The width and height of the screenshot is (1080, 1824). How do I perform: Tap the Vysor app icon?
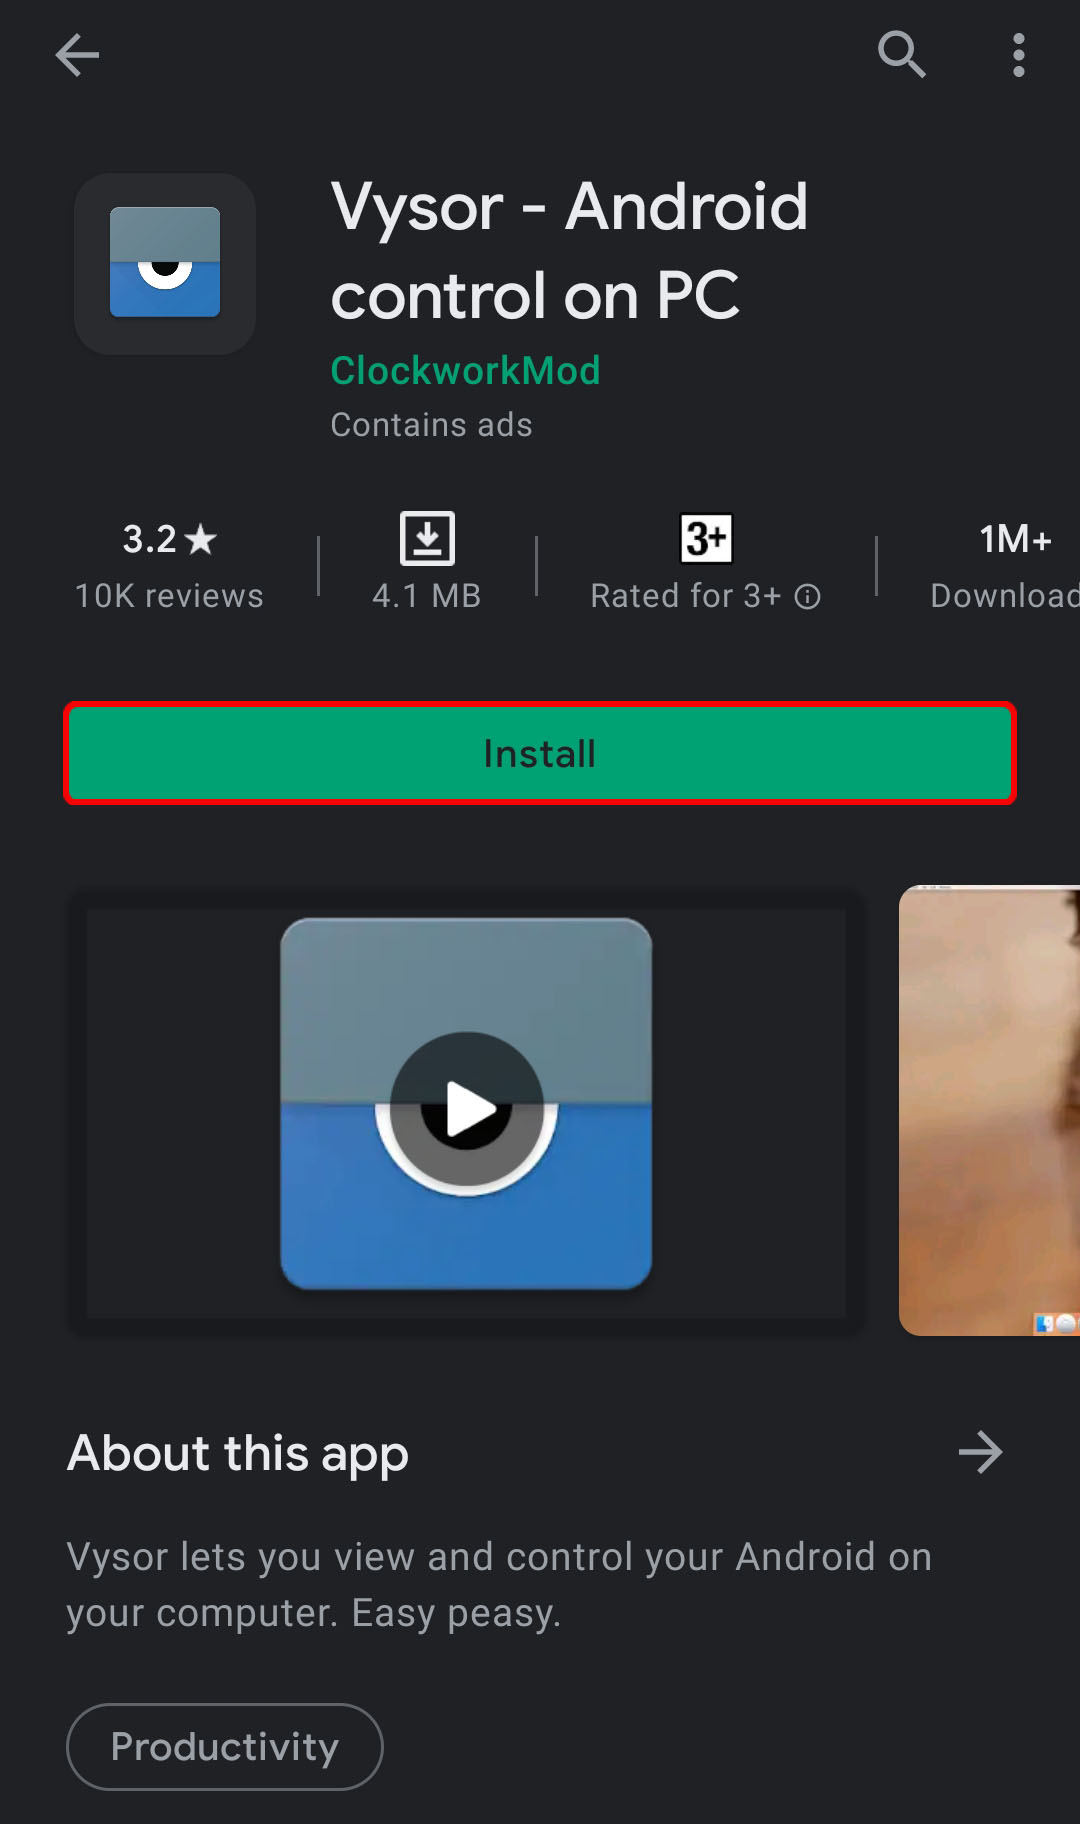(165, 263)
